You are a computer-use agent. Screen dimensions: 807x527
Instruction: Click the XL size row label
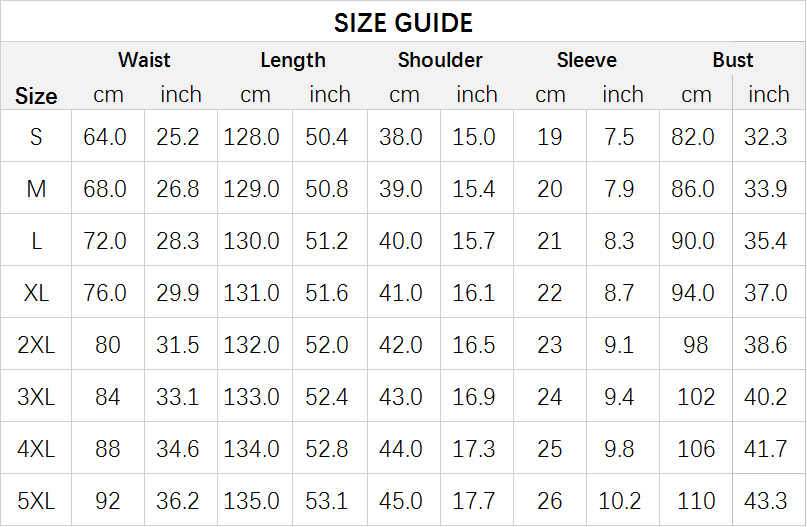tap(36, 293)
